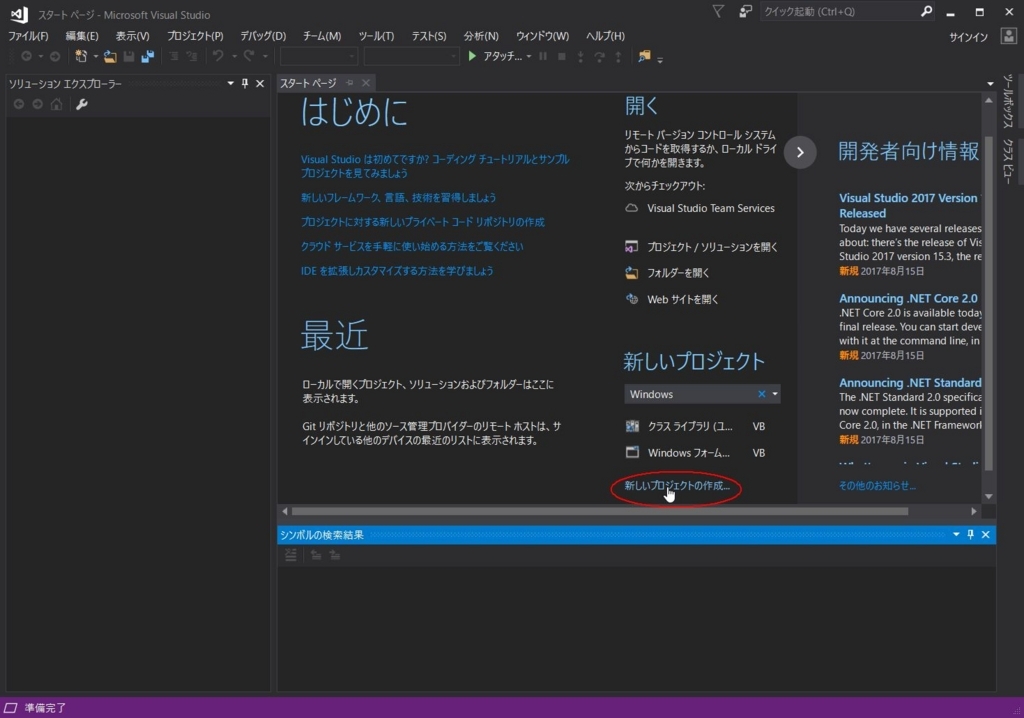This screenshot has height=718, width=1024.
Task: Select the Windows フォーム VB template
Action: [695, 452]
